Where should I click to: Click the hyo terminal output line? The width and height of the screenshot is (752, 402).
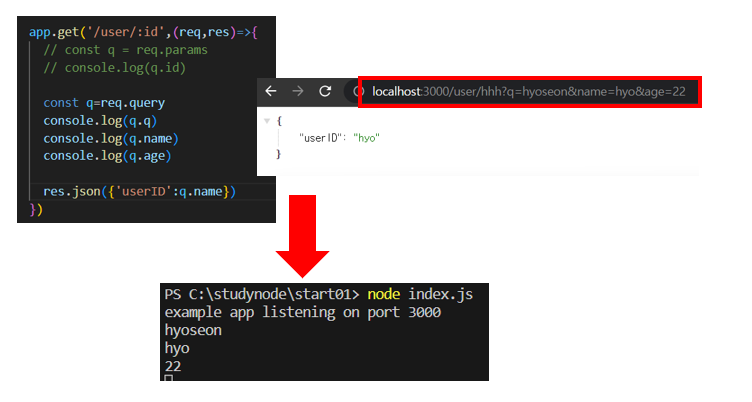tap(177, 348)
